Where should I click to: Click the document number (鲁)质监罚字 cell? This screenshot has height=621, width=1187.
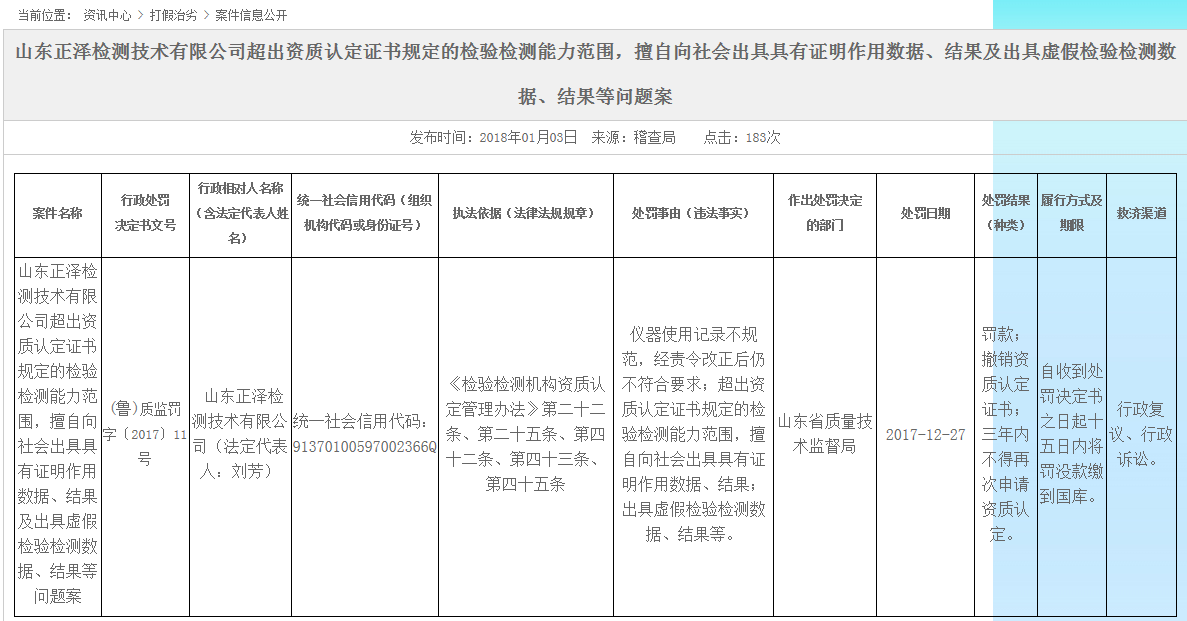145,434
